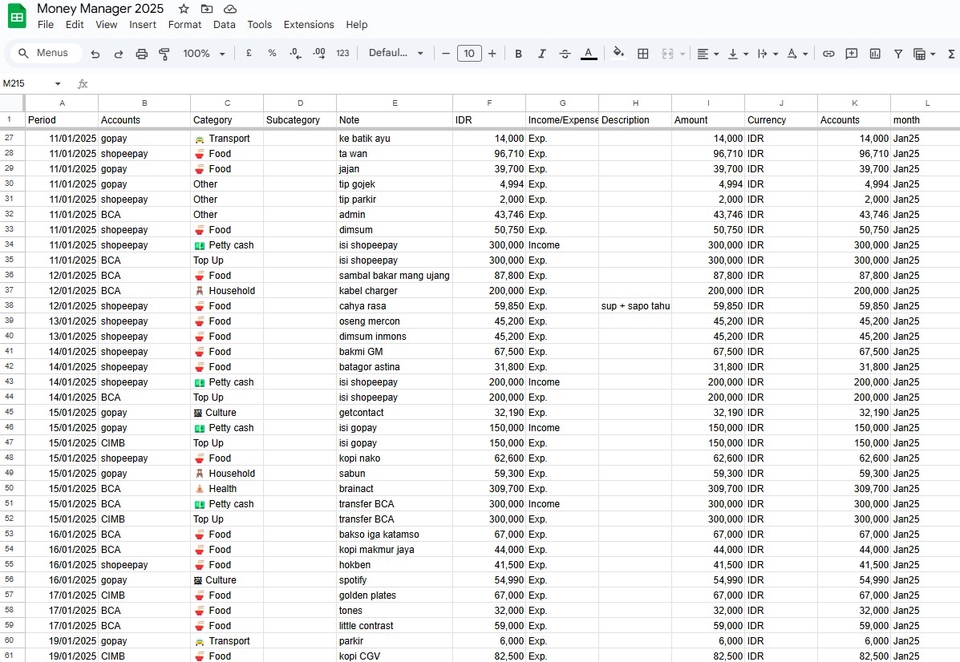Decrease font size with minus button
The width and height of the screenshot is (960, 662).
point(446,54)
